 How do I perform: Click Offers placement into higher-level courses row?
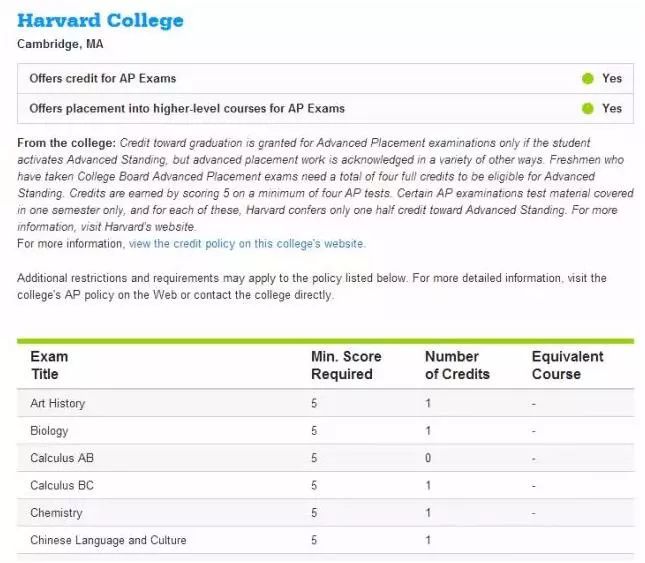pos(325,109)
